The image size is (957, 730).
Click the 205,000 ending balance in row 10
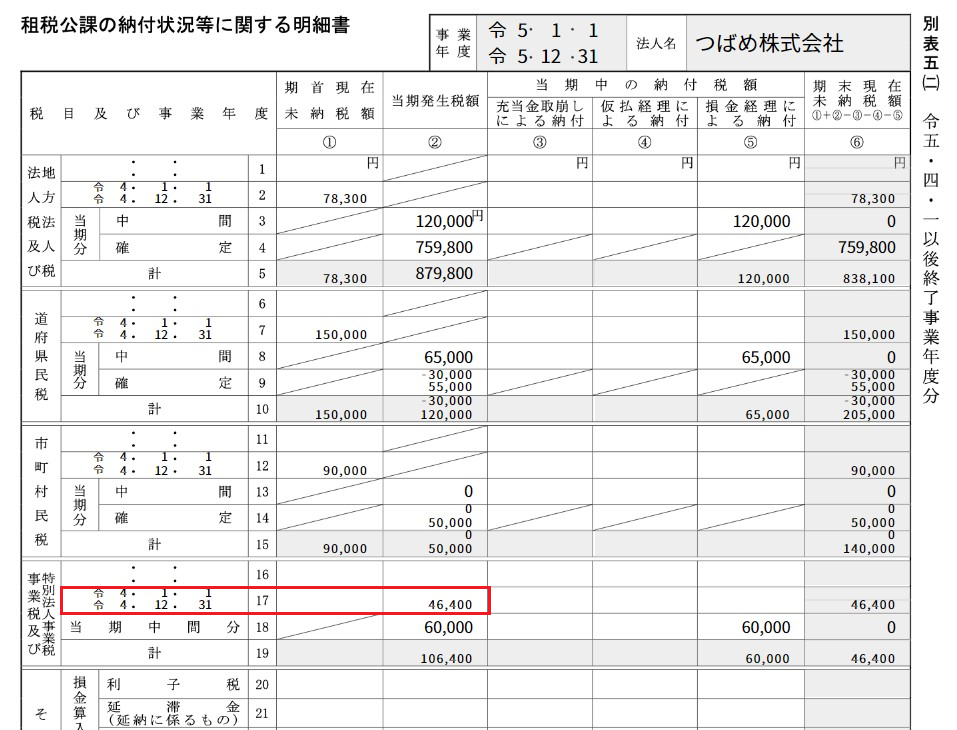pyautogui.click(x=869, y=414)
